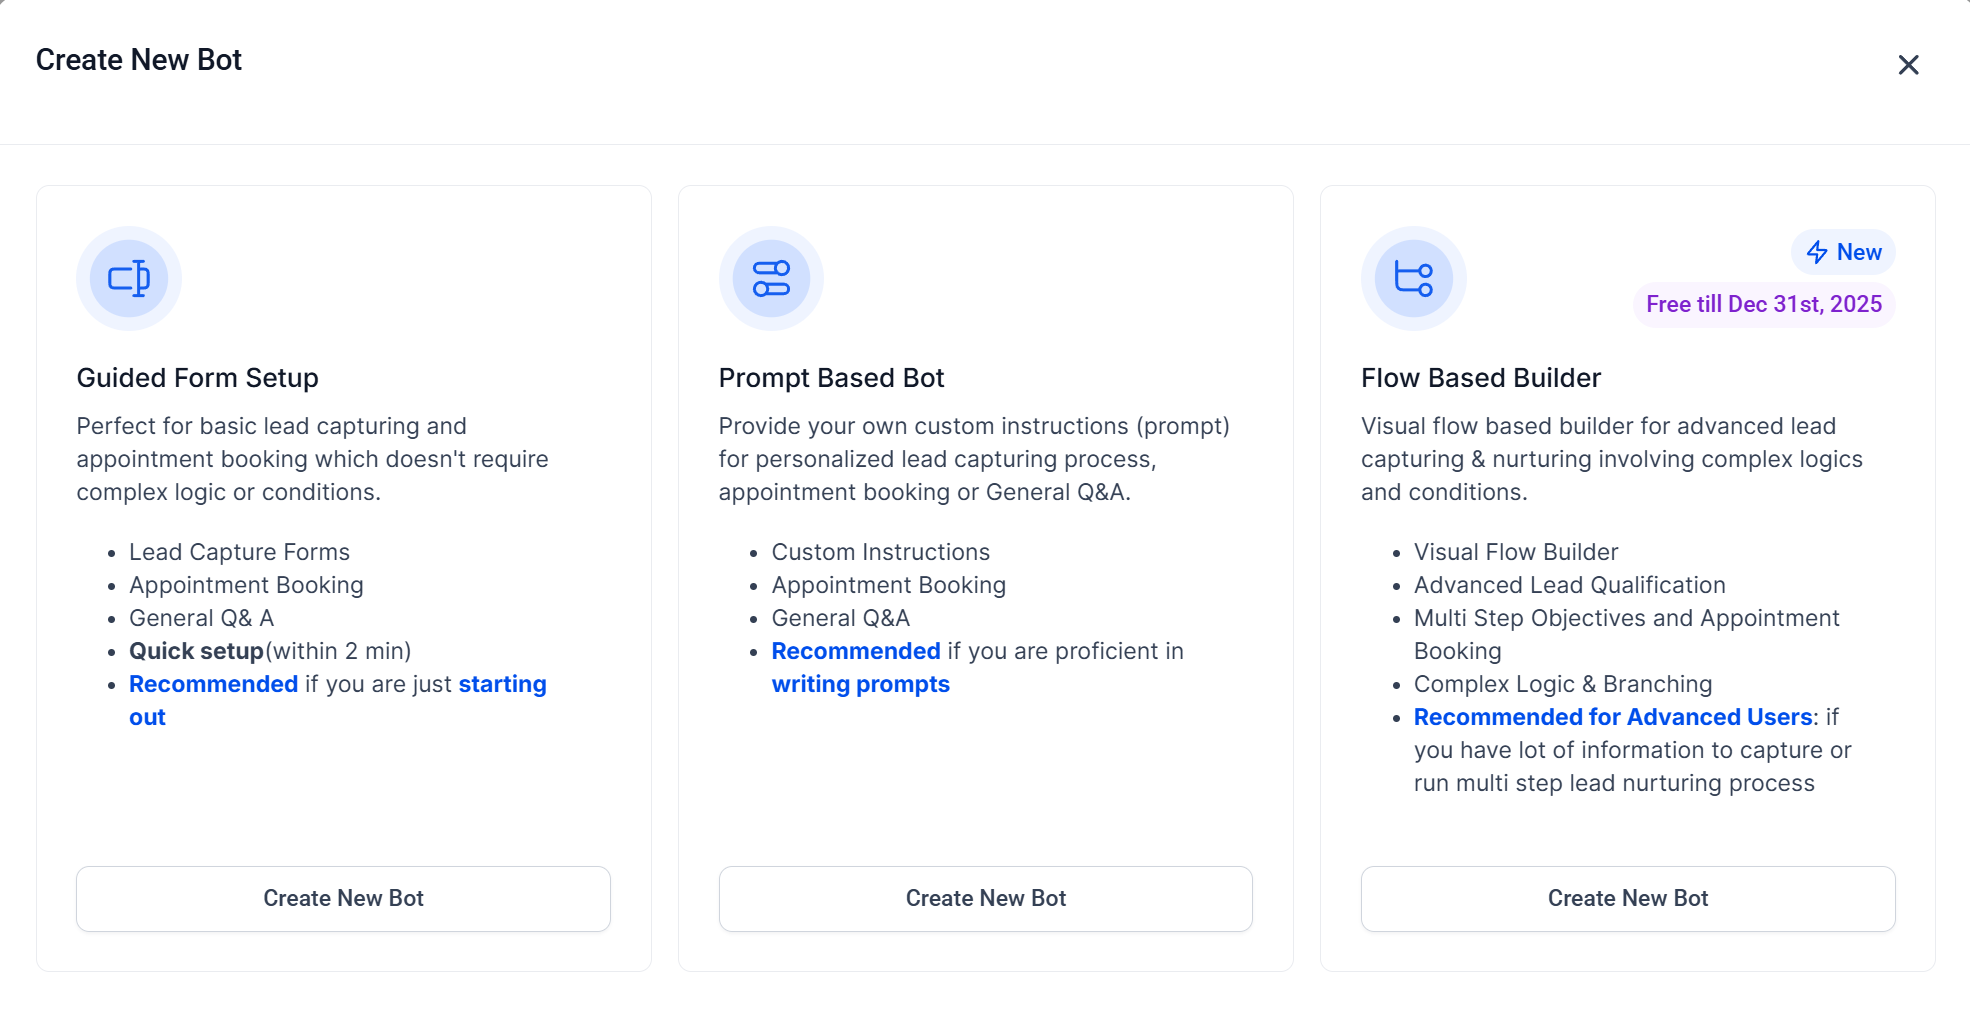The image size is (1970, 1032).
Task: Click the Create New Bot dialog title
Action: pos(139,60)
